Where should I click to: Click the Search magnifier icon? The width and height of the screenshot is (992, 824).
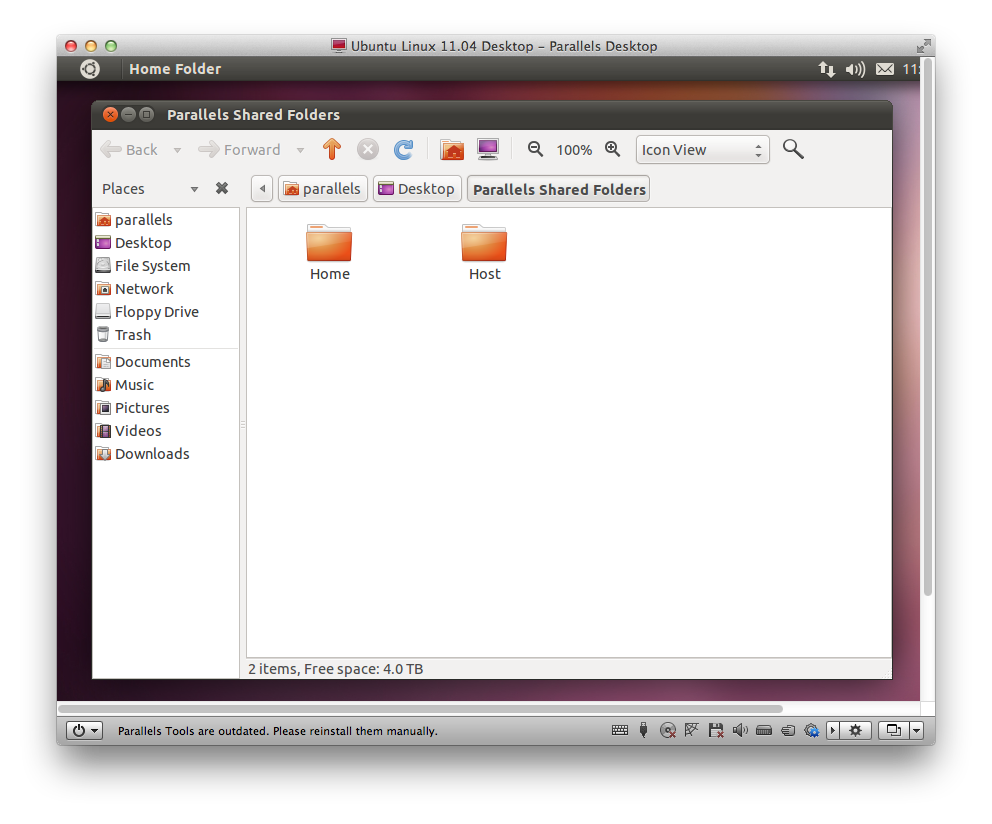(x=793, y=149)
